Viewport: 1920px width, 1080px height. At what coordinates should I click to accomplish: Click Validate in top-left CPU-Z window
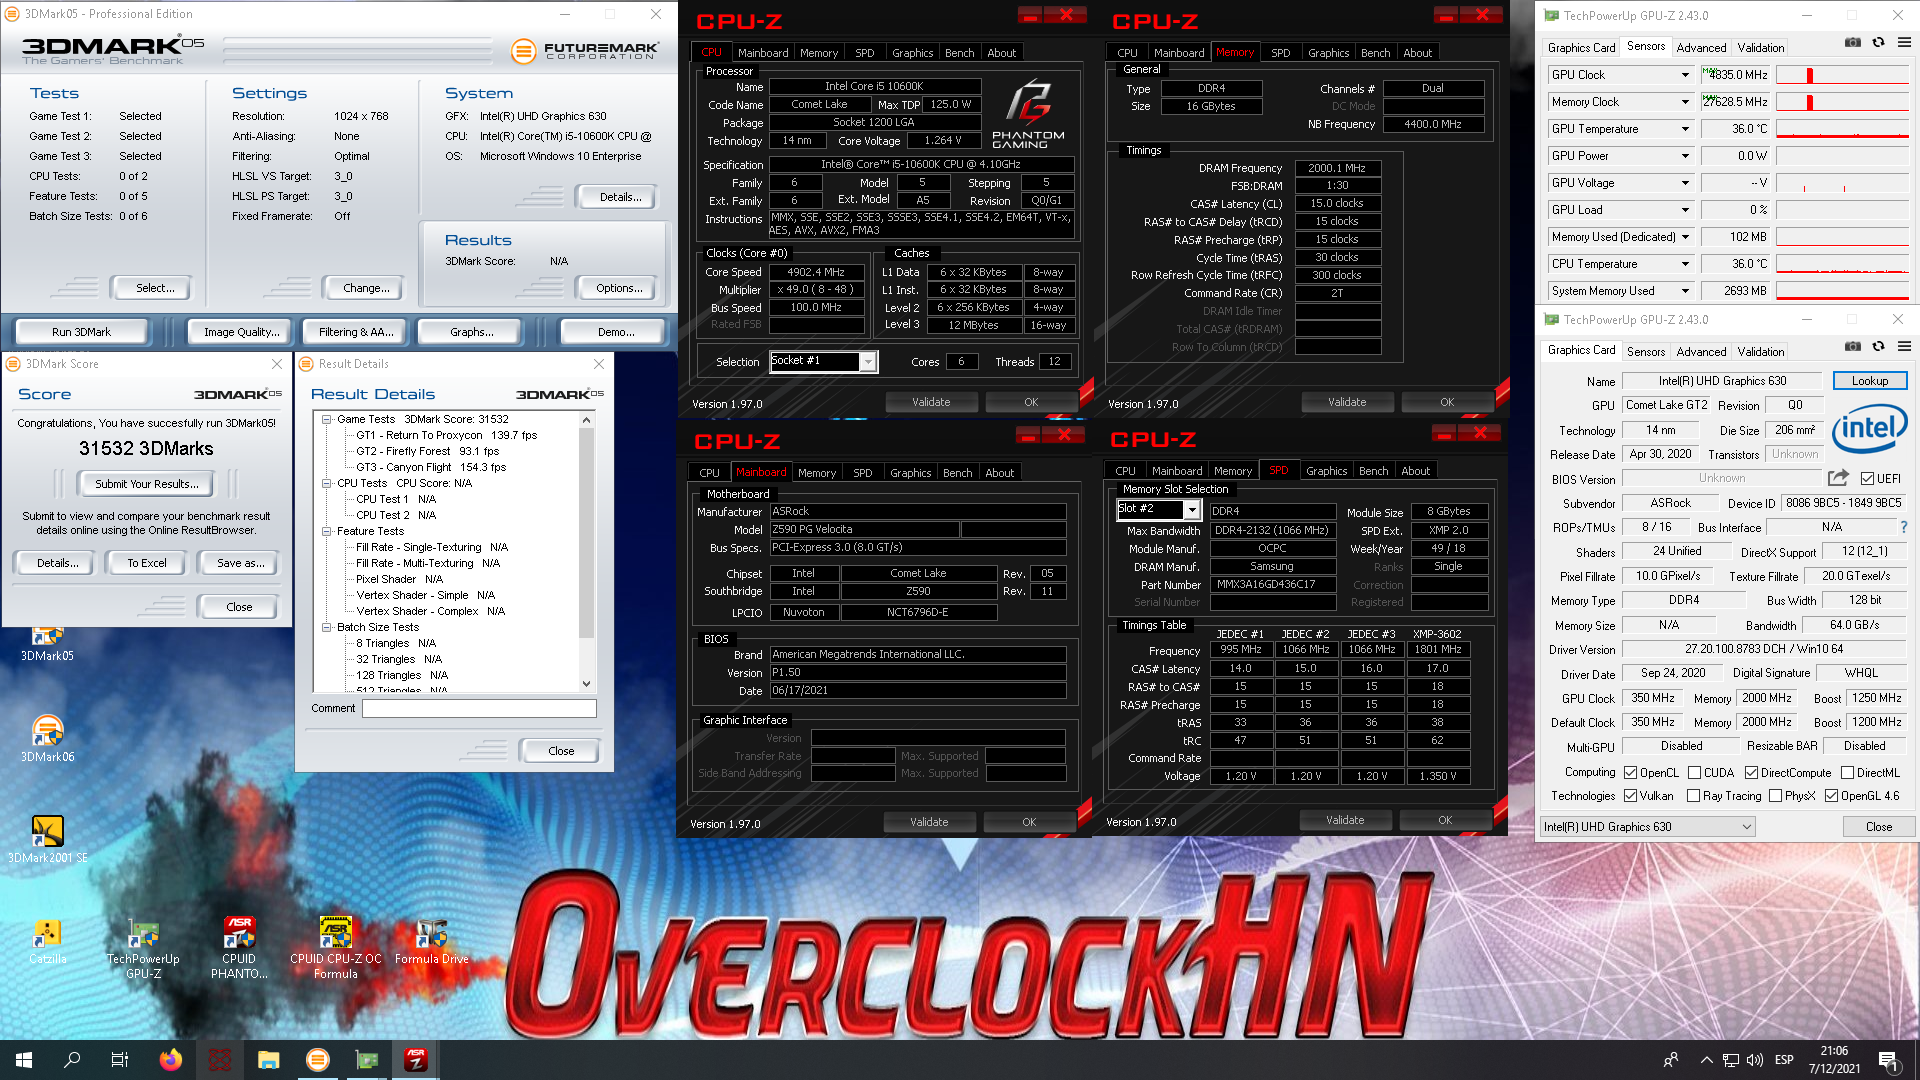[x=931, y=402]
